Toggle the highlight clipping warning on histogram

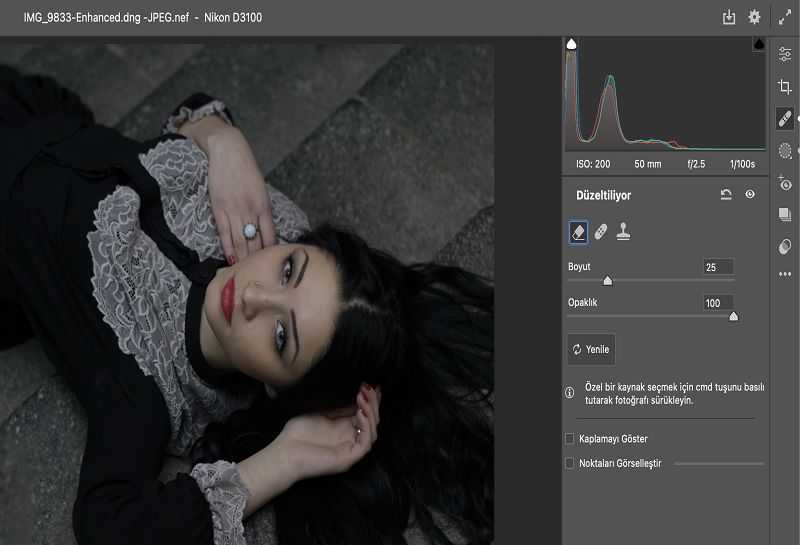pyautogui.click(x=758, y=44)
